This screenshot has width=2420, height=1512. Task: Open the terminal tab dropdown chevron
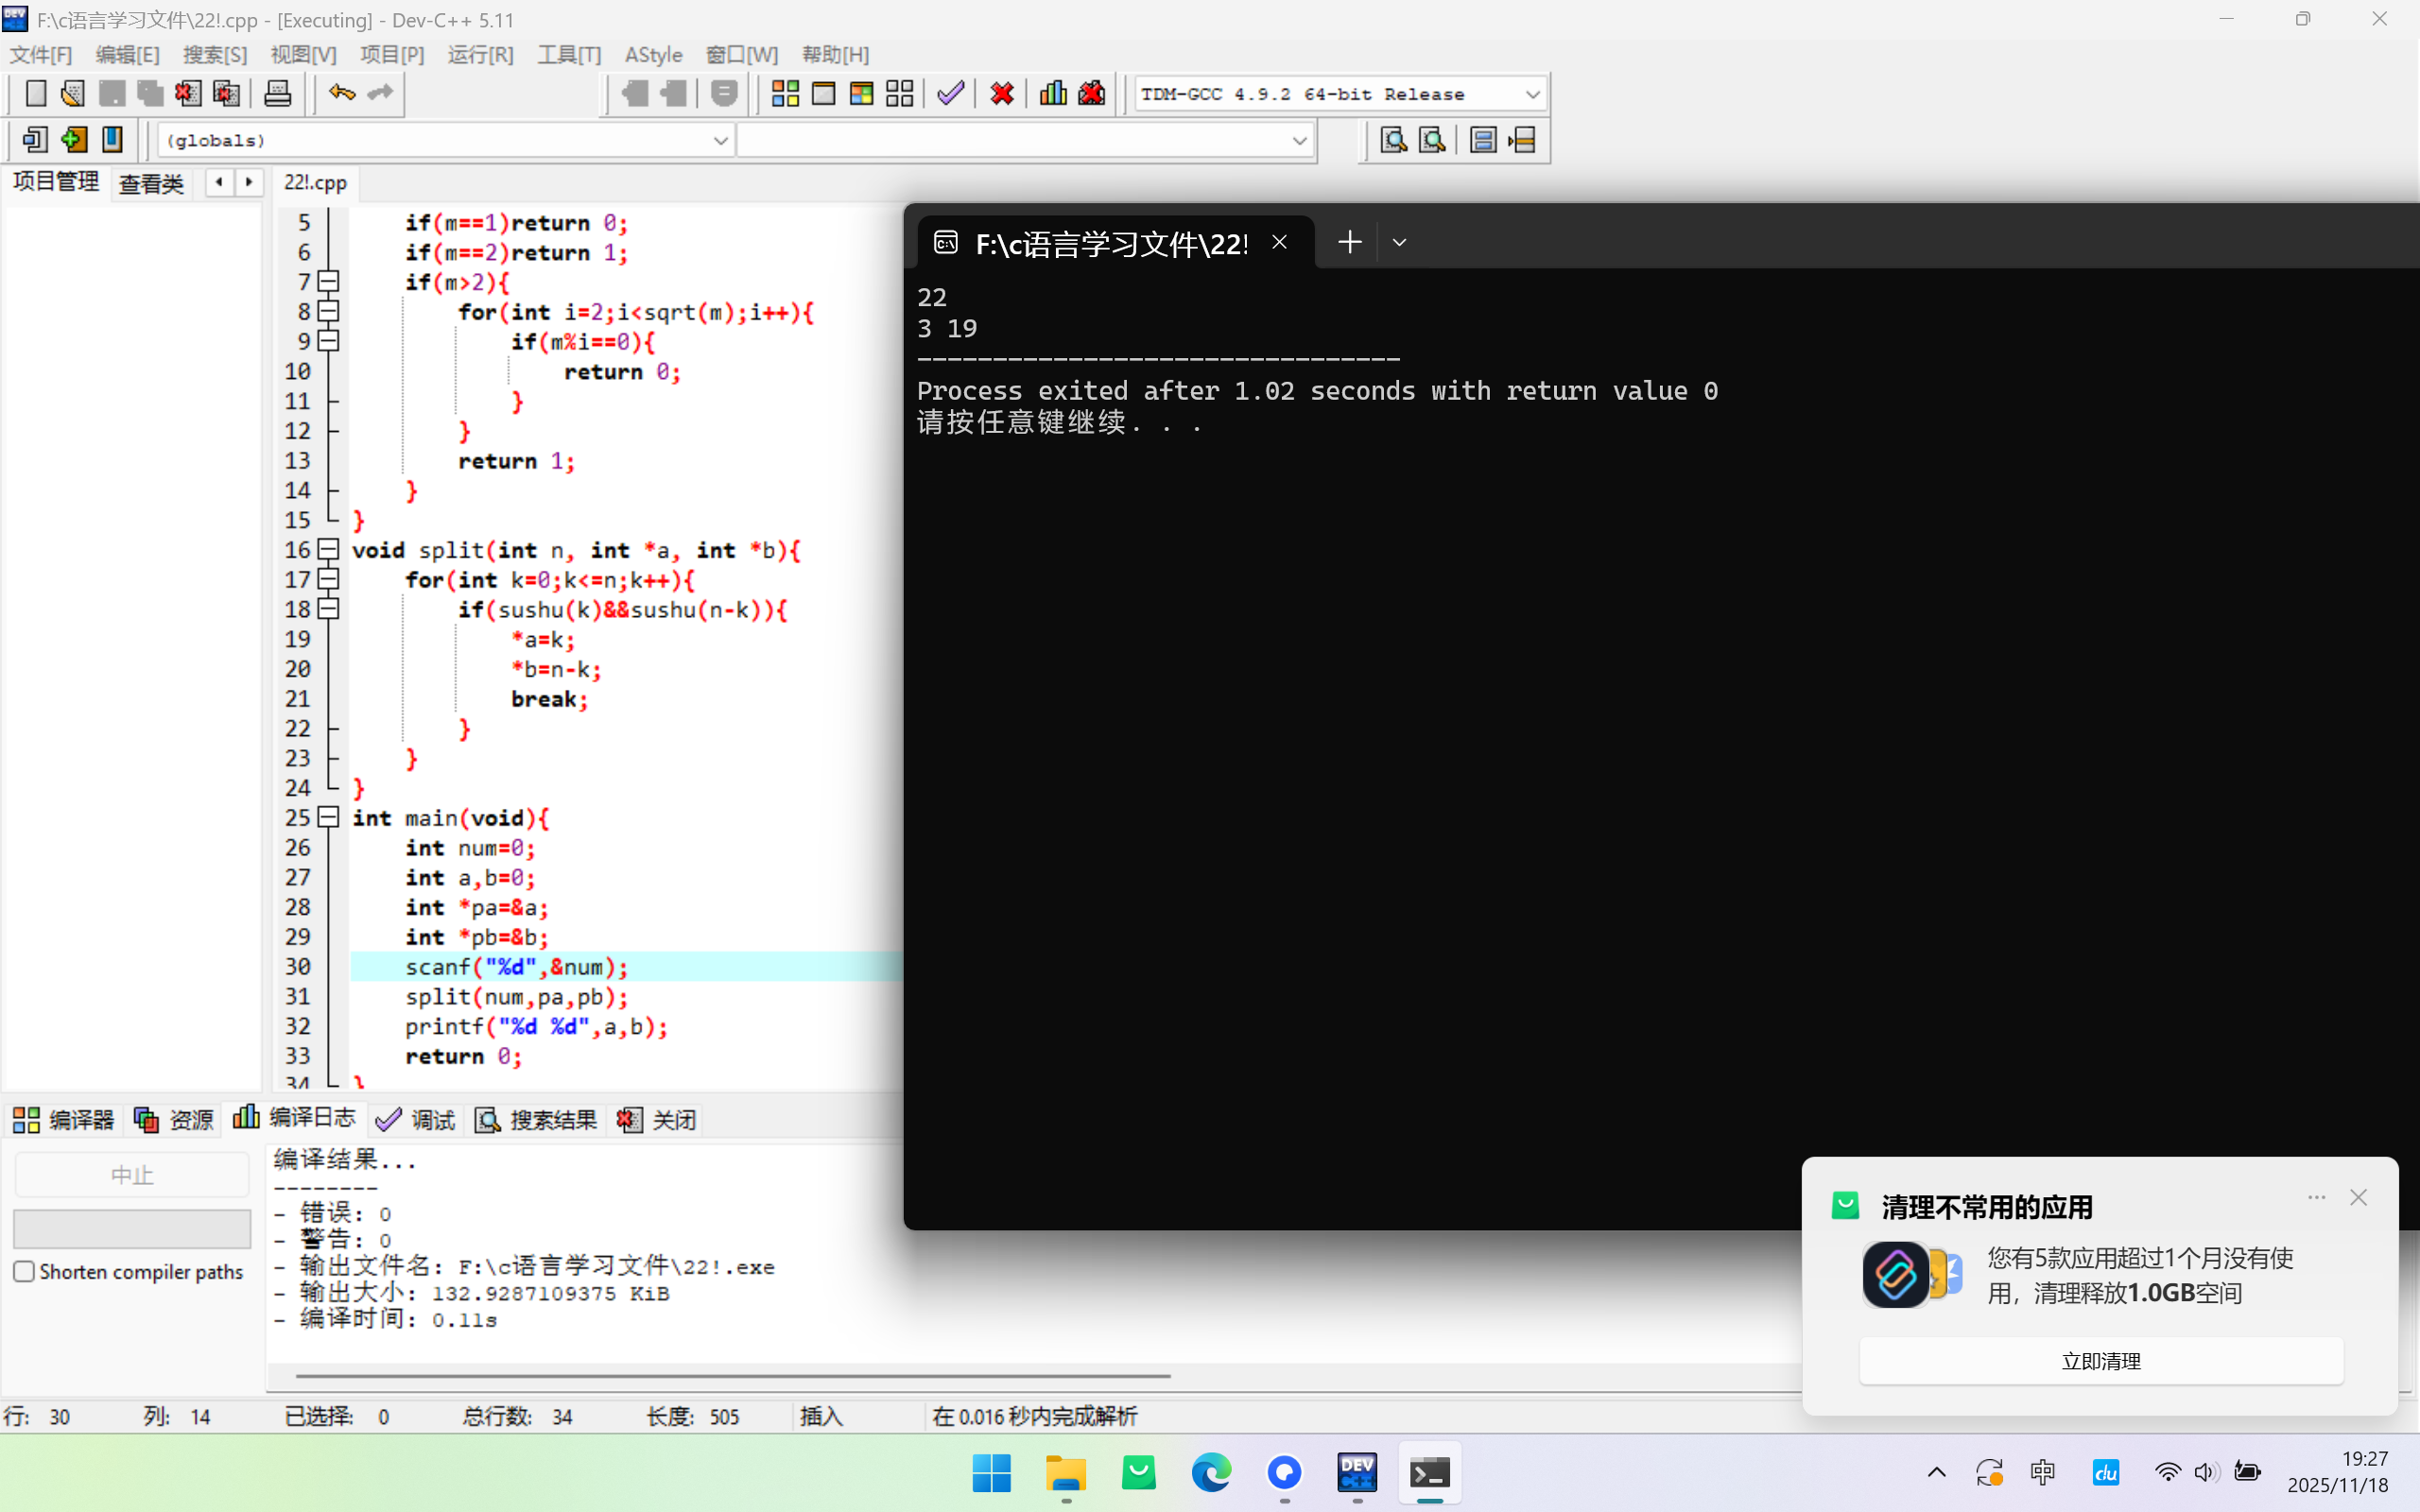(x=1399, y=242)
